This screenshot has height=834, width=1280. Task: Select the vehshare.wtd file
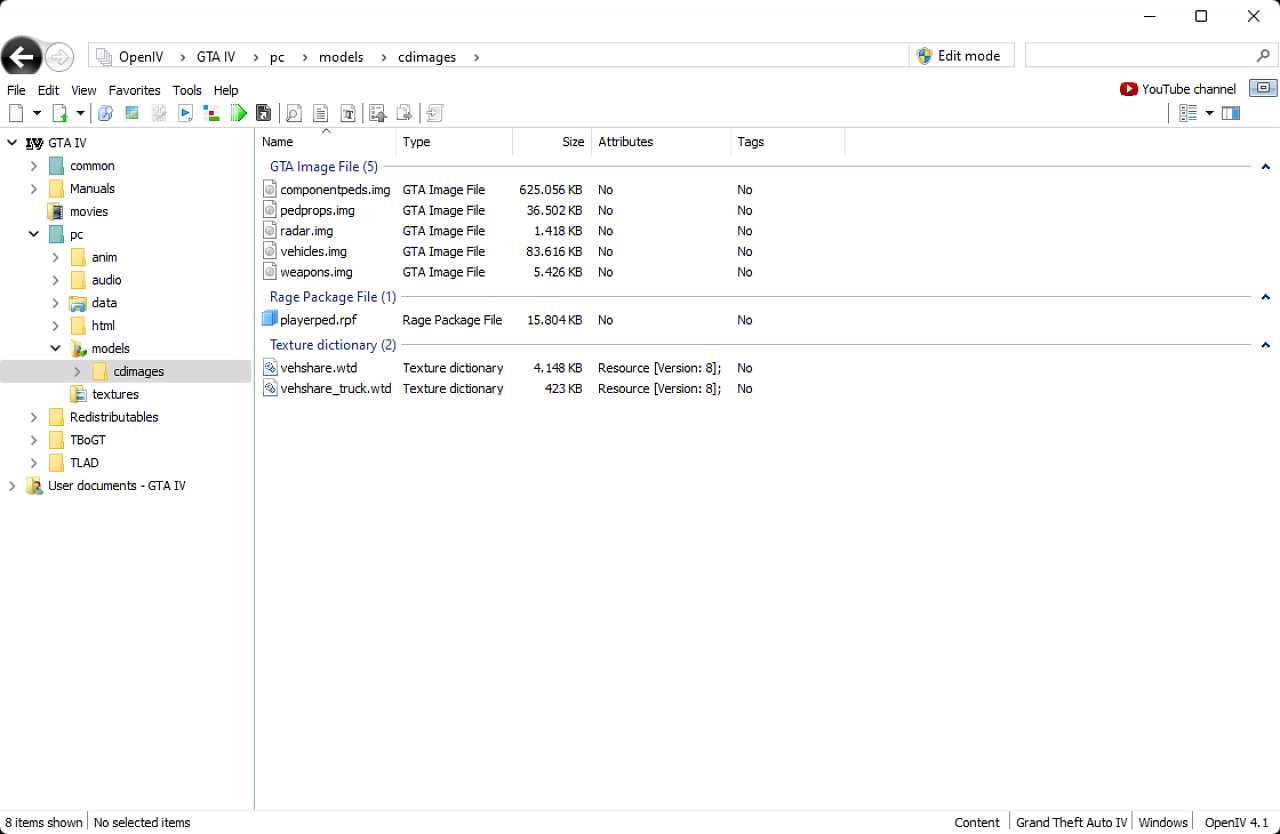coord(318,368)
